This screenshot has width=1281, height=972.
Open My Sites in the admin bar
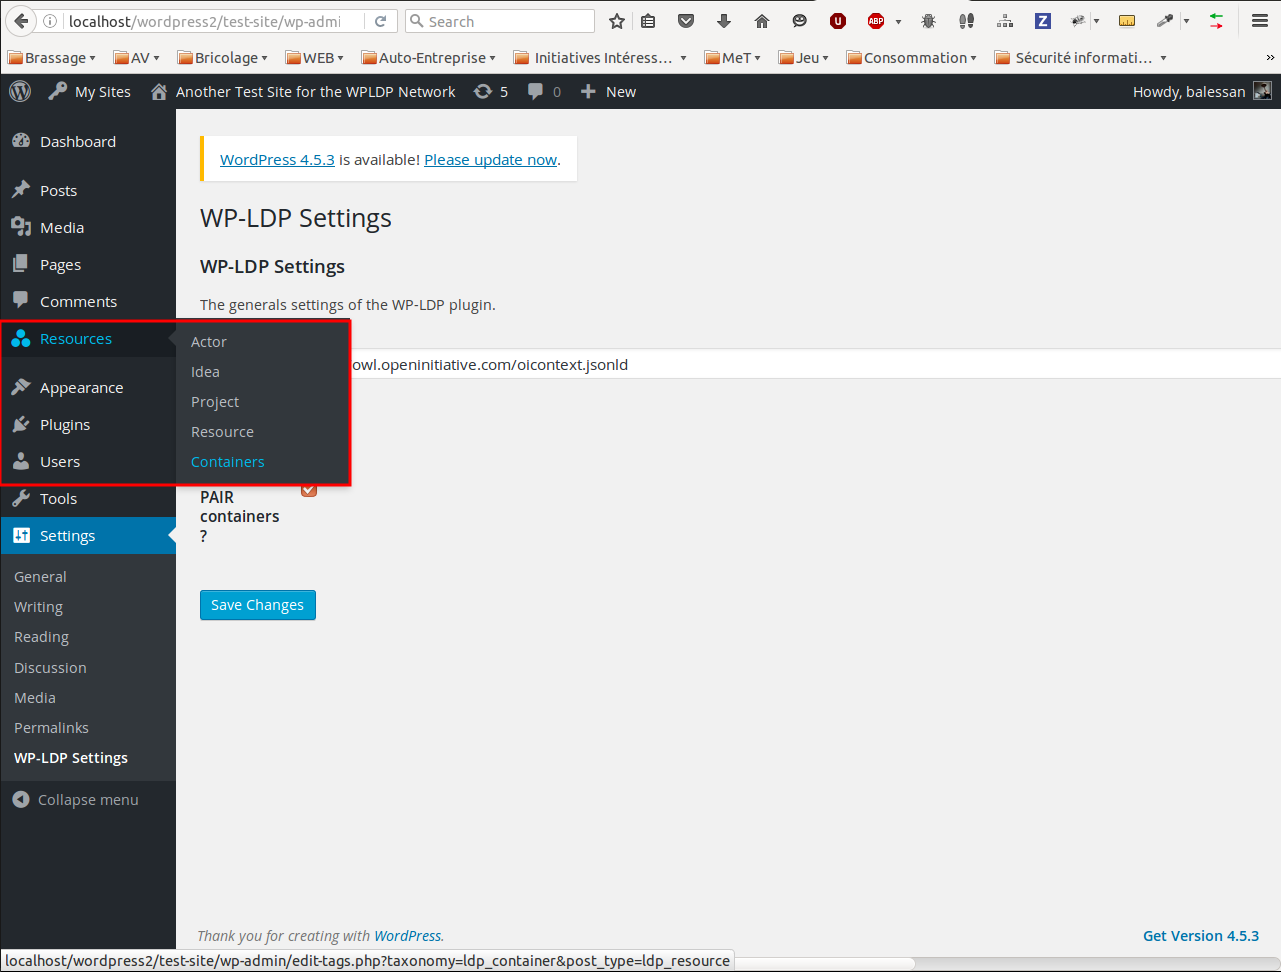click(x=89, y=92)
